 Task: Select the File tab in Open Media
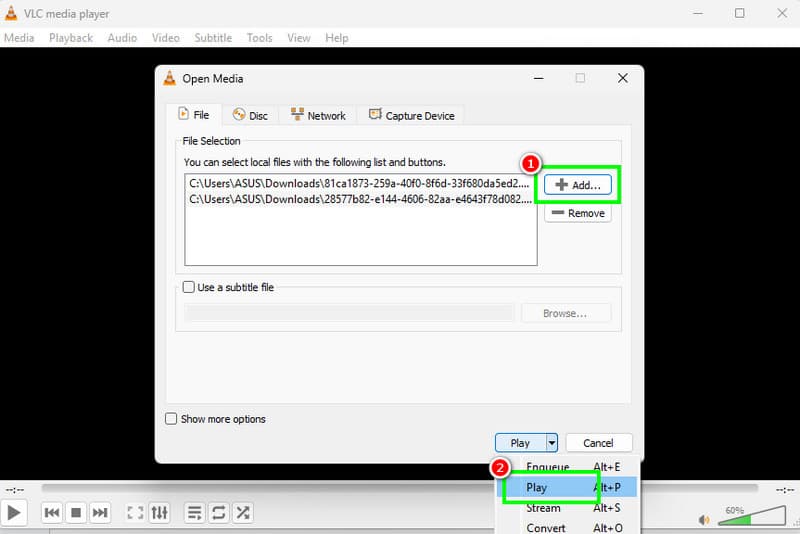click(194, 115)
